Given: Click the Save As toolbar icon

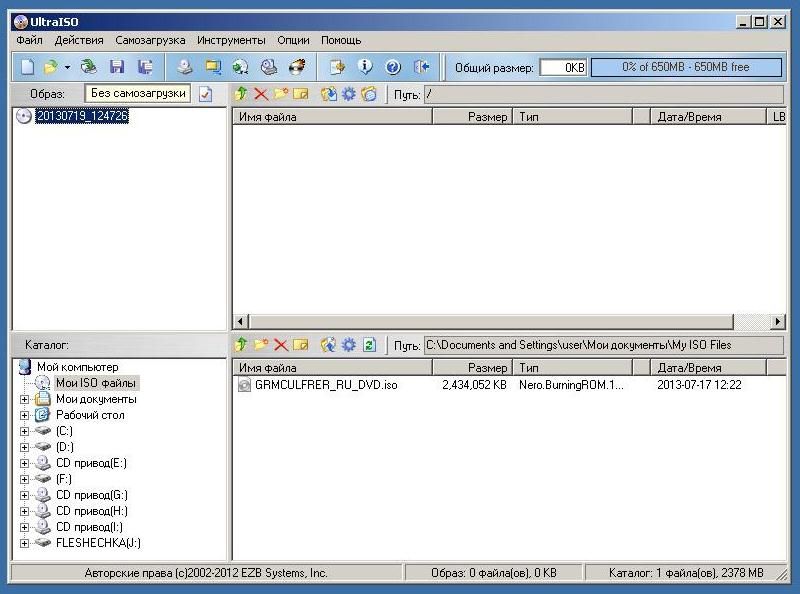Looking at the screenshot, I should coord(145,67).
